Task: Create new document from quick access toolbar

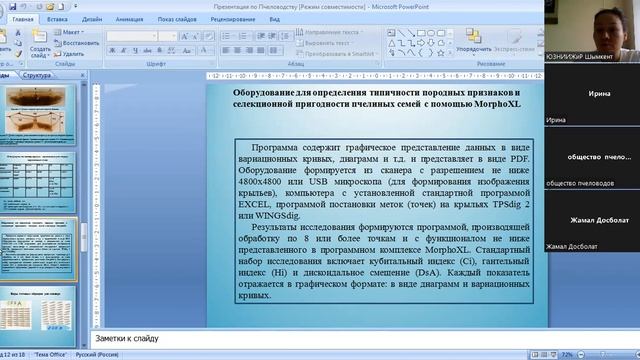Action: (61, 7)
